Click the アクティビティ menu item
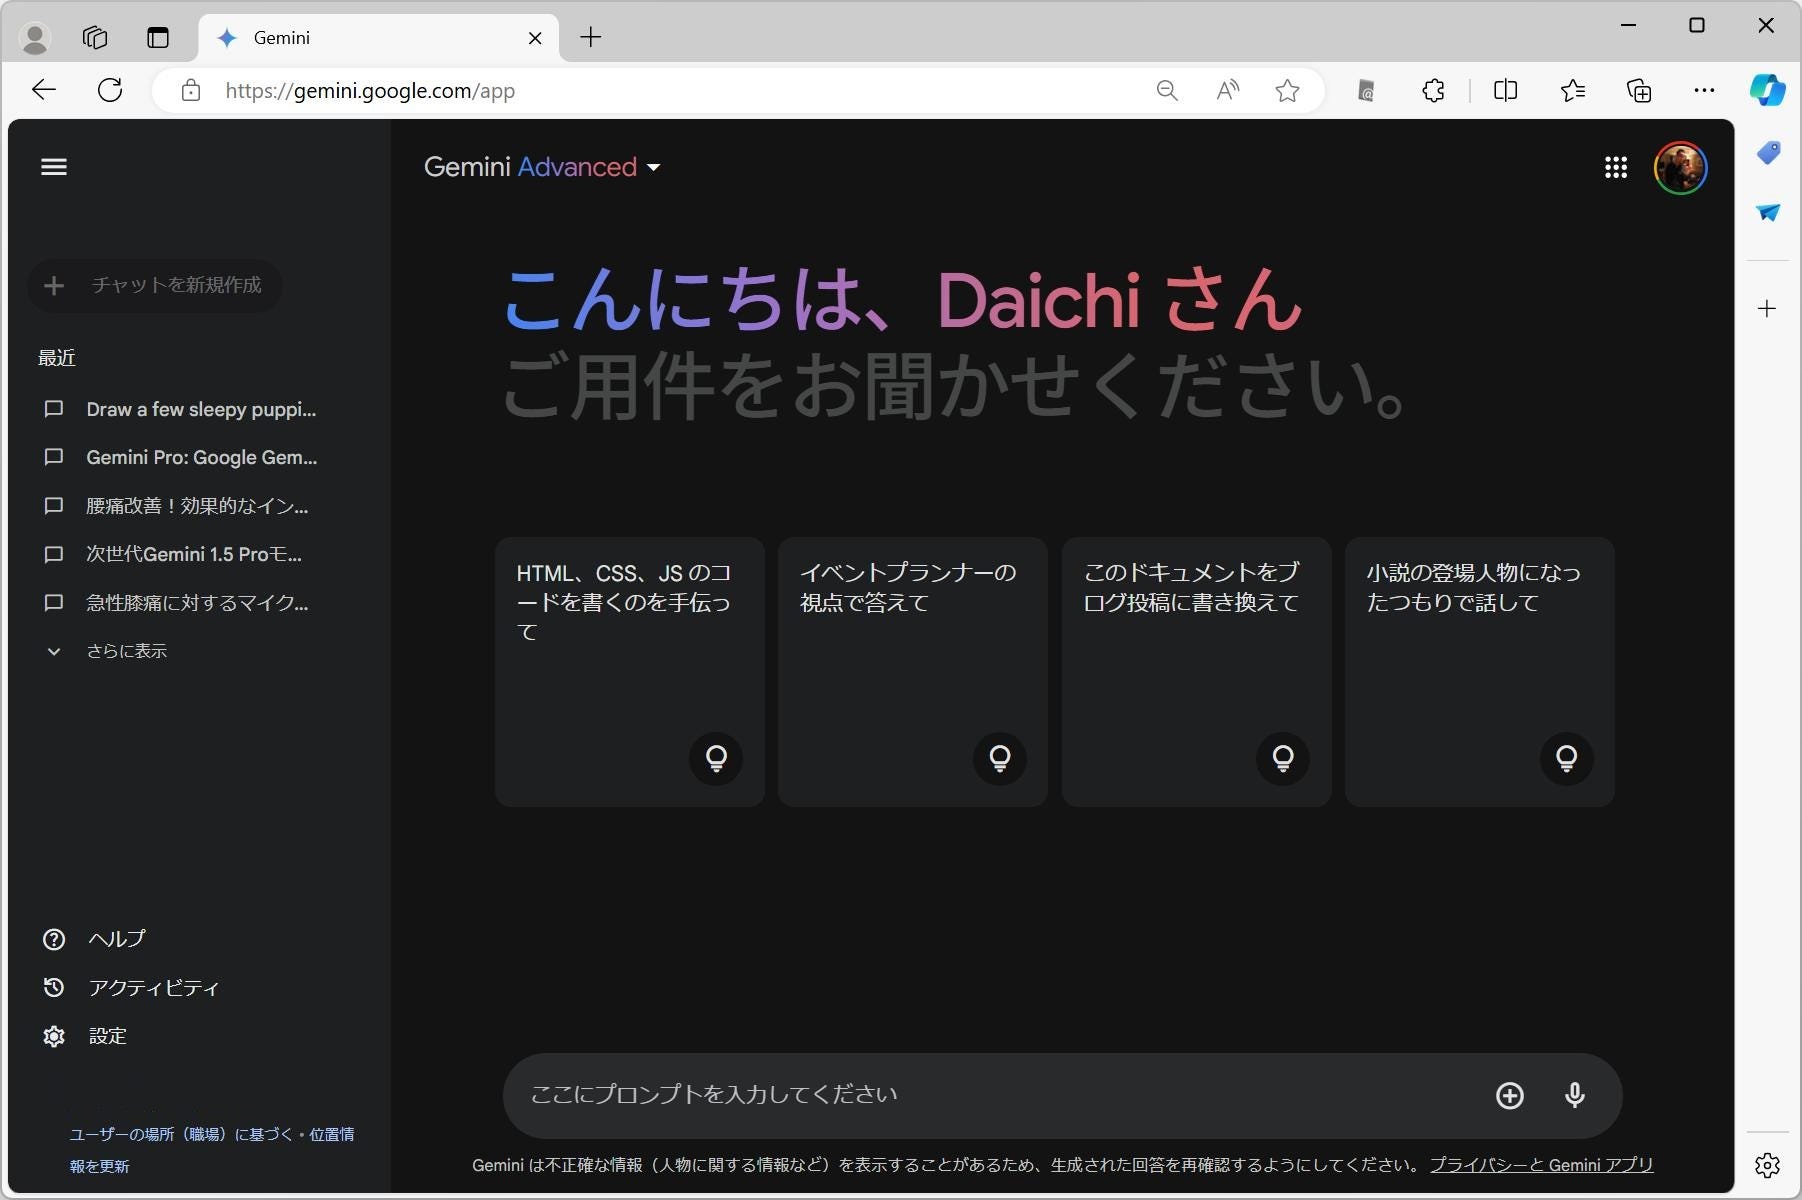 (154, 988)
